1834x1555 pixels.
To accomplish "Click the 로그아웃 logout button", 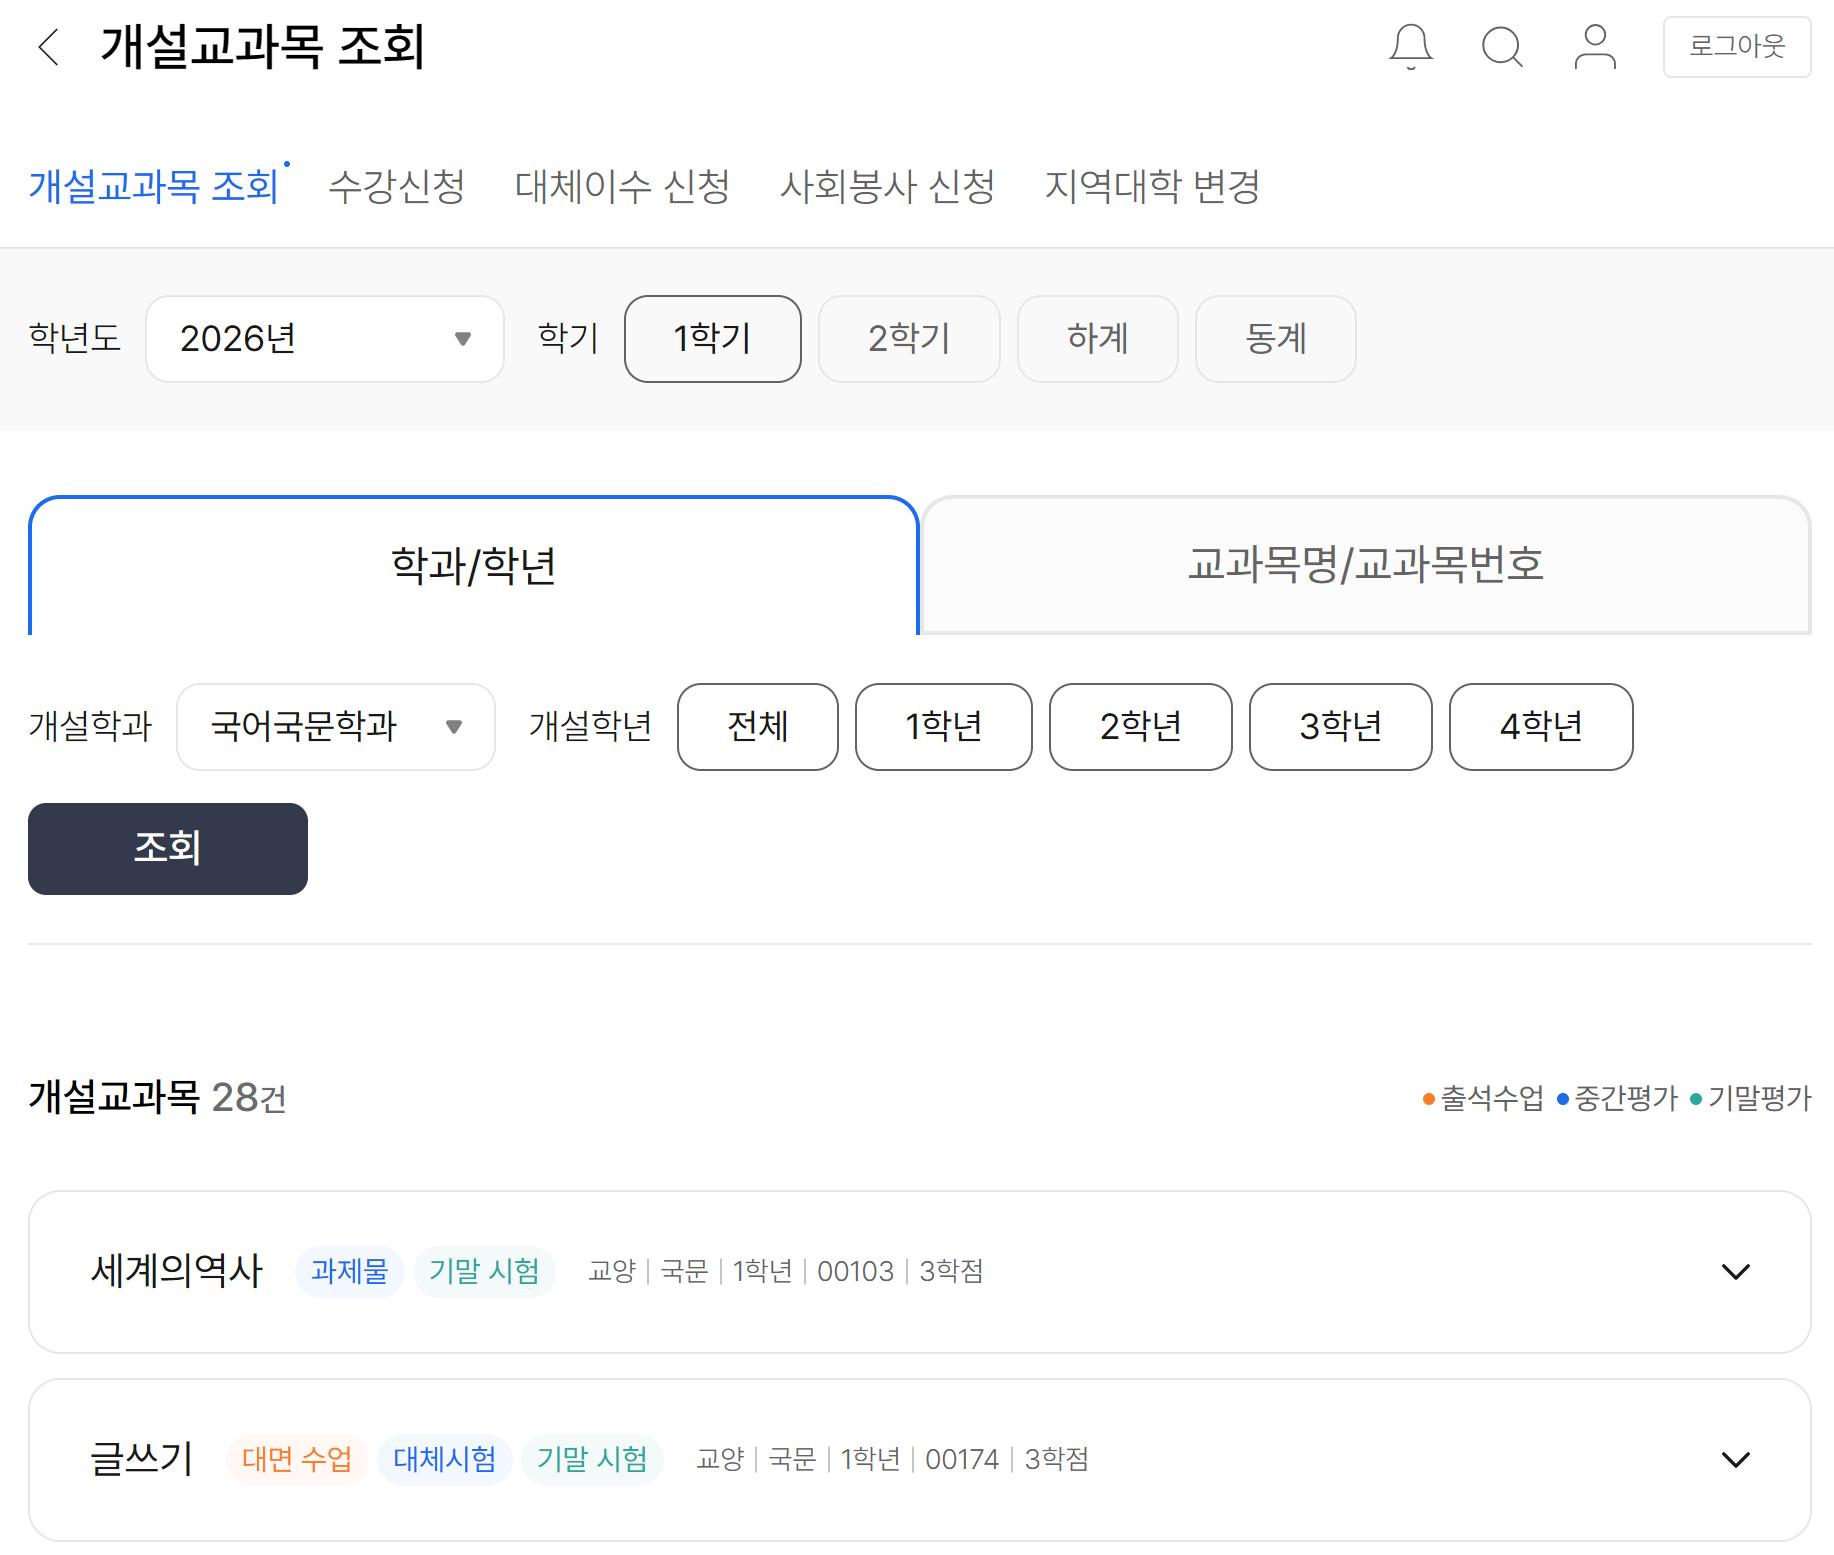I will pos(1737,47).
